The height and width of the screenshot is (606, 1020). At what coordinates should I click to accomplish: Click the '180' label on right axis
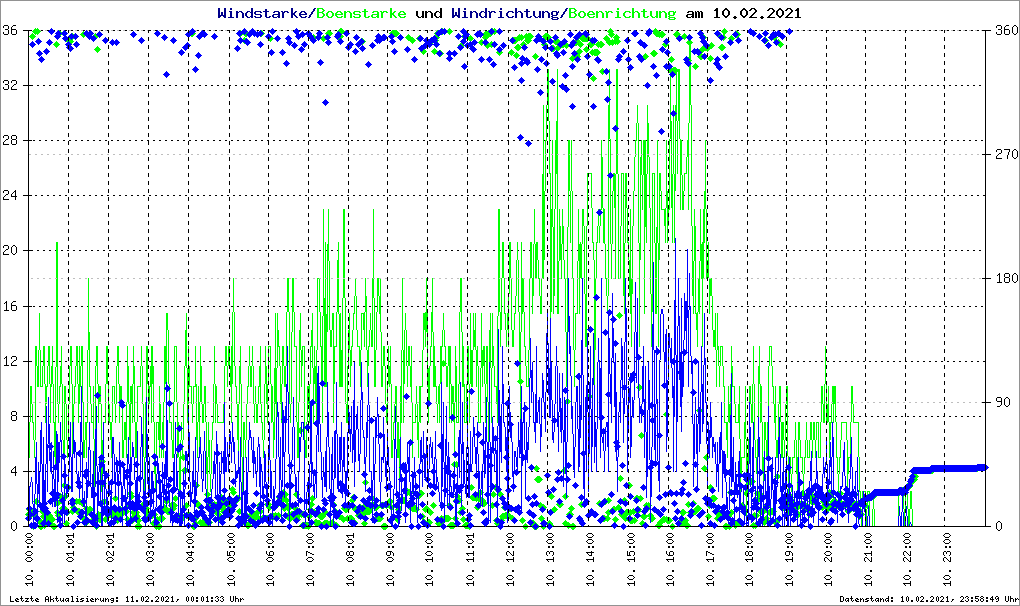(1005, 278)
